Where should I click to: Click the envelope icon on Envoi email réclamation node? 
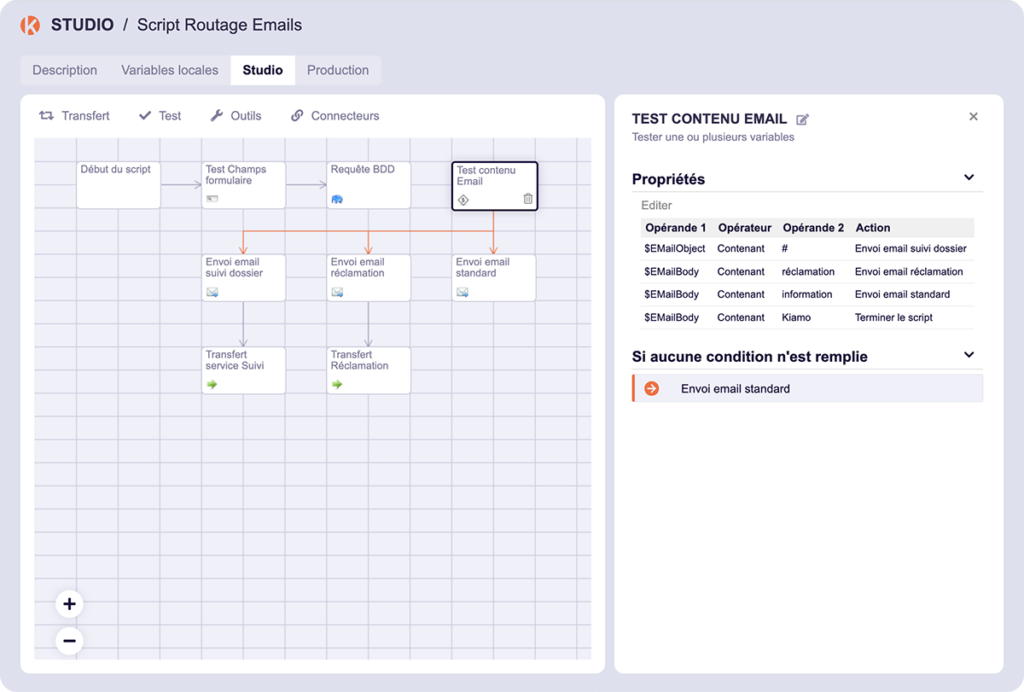(x=336, y=291)
